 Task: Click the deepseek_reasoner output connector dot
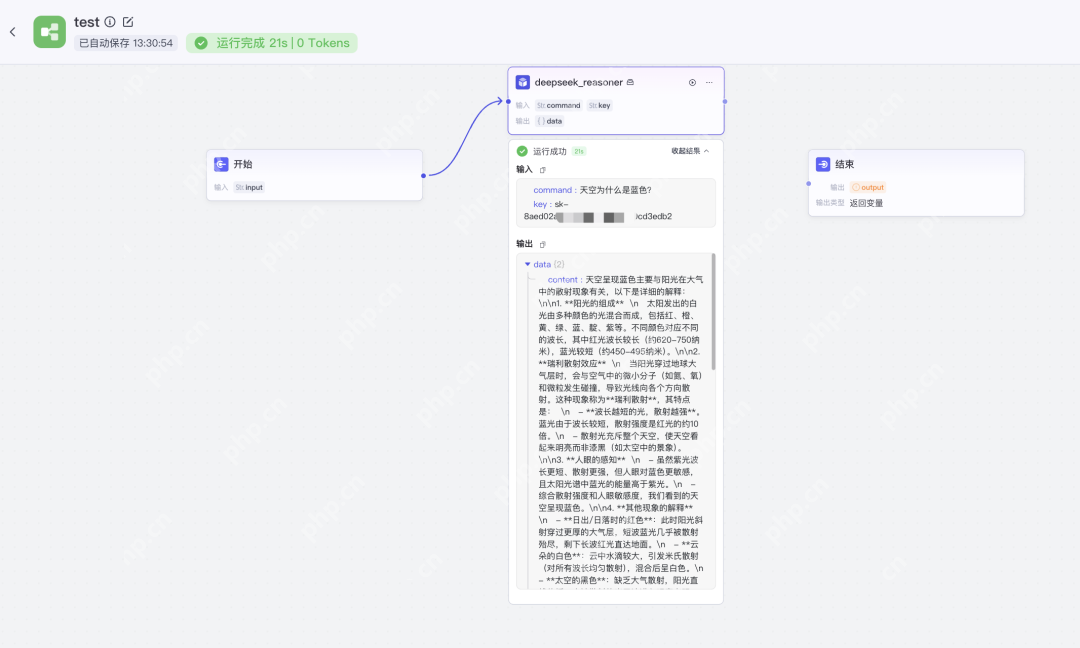[x=725, y=102]
